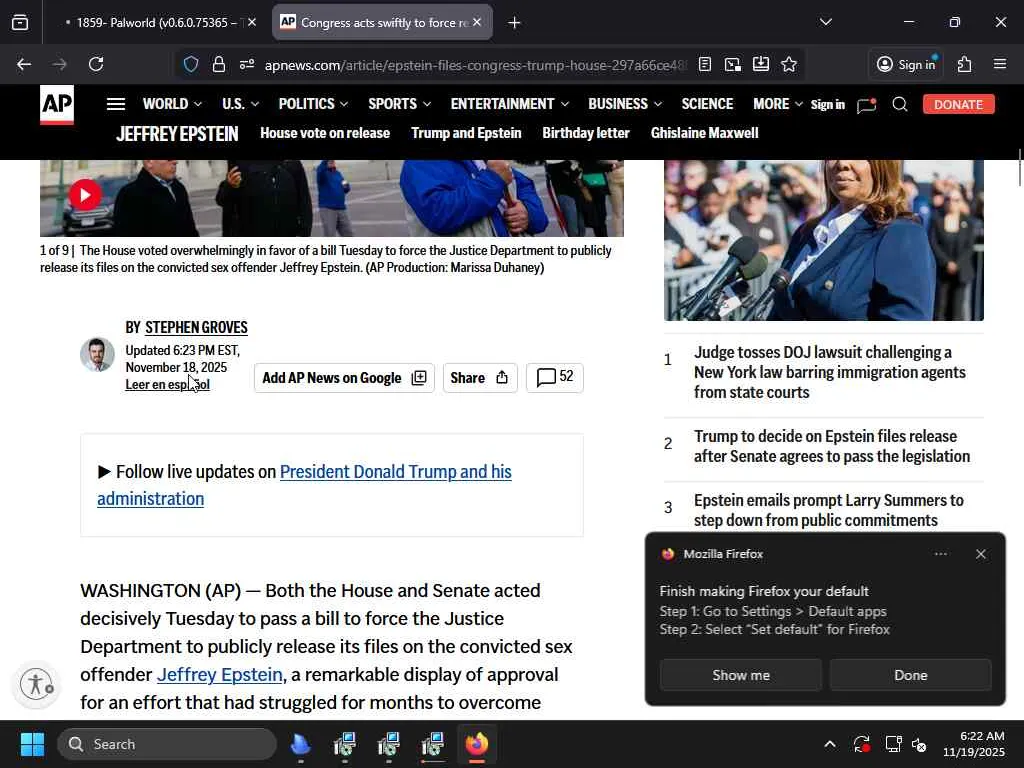Play the article video
1024x768 pixels.
[85, 195]
